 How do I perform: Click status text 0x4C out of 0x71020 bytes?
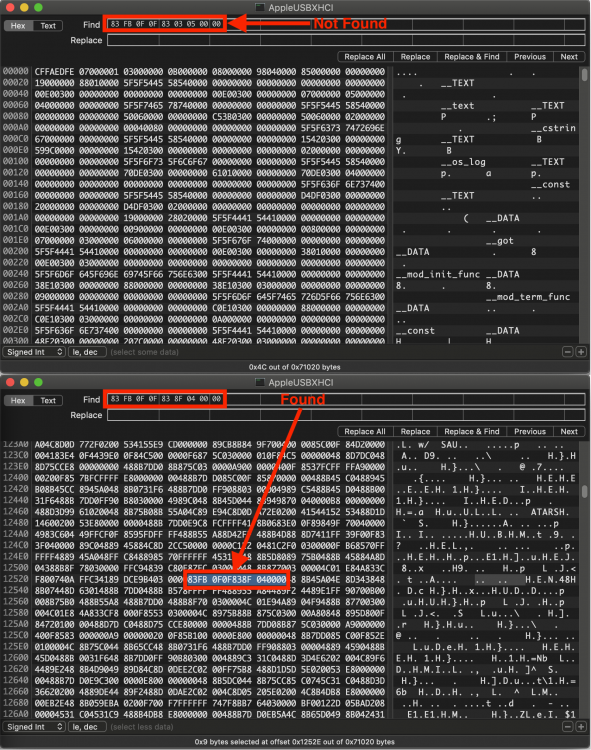pos(295,367)
